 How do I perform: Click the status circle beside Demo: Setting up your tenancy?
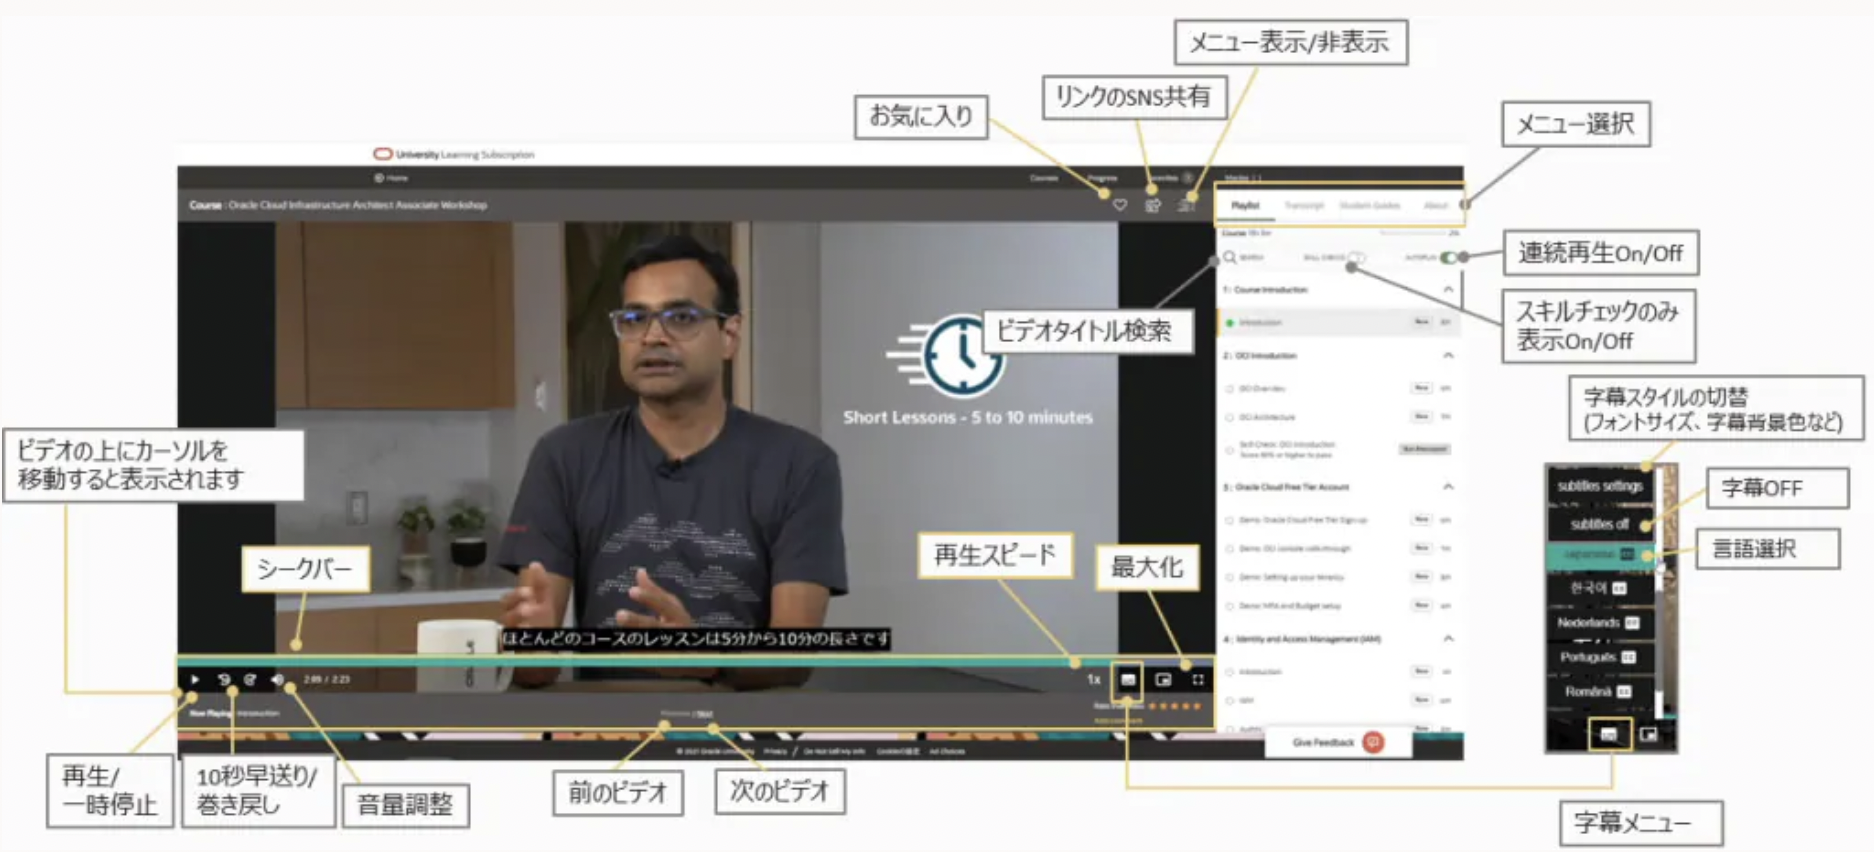[1229, 577]
